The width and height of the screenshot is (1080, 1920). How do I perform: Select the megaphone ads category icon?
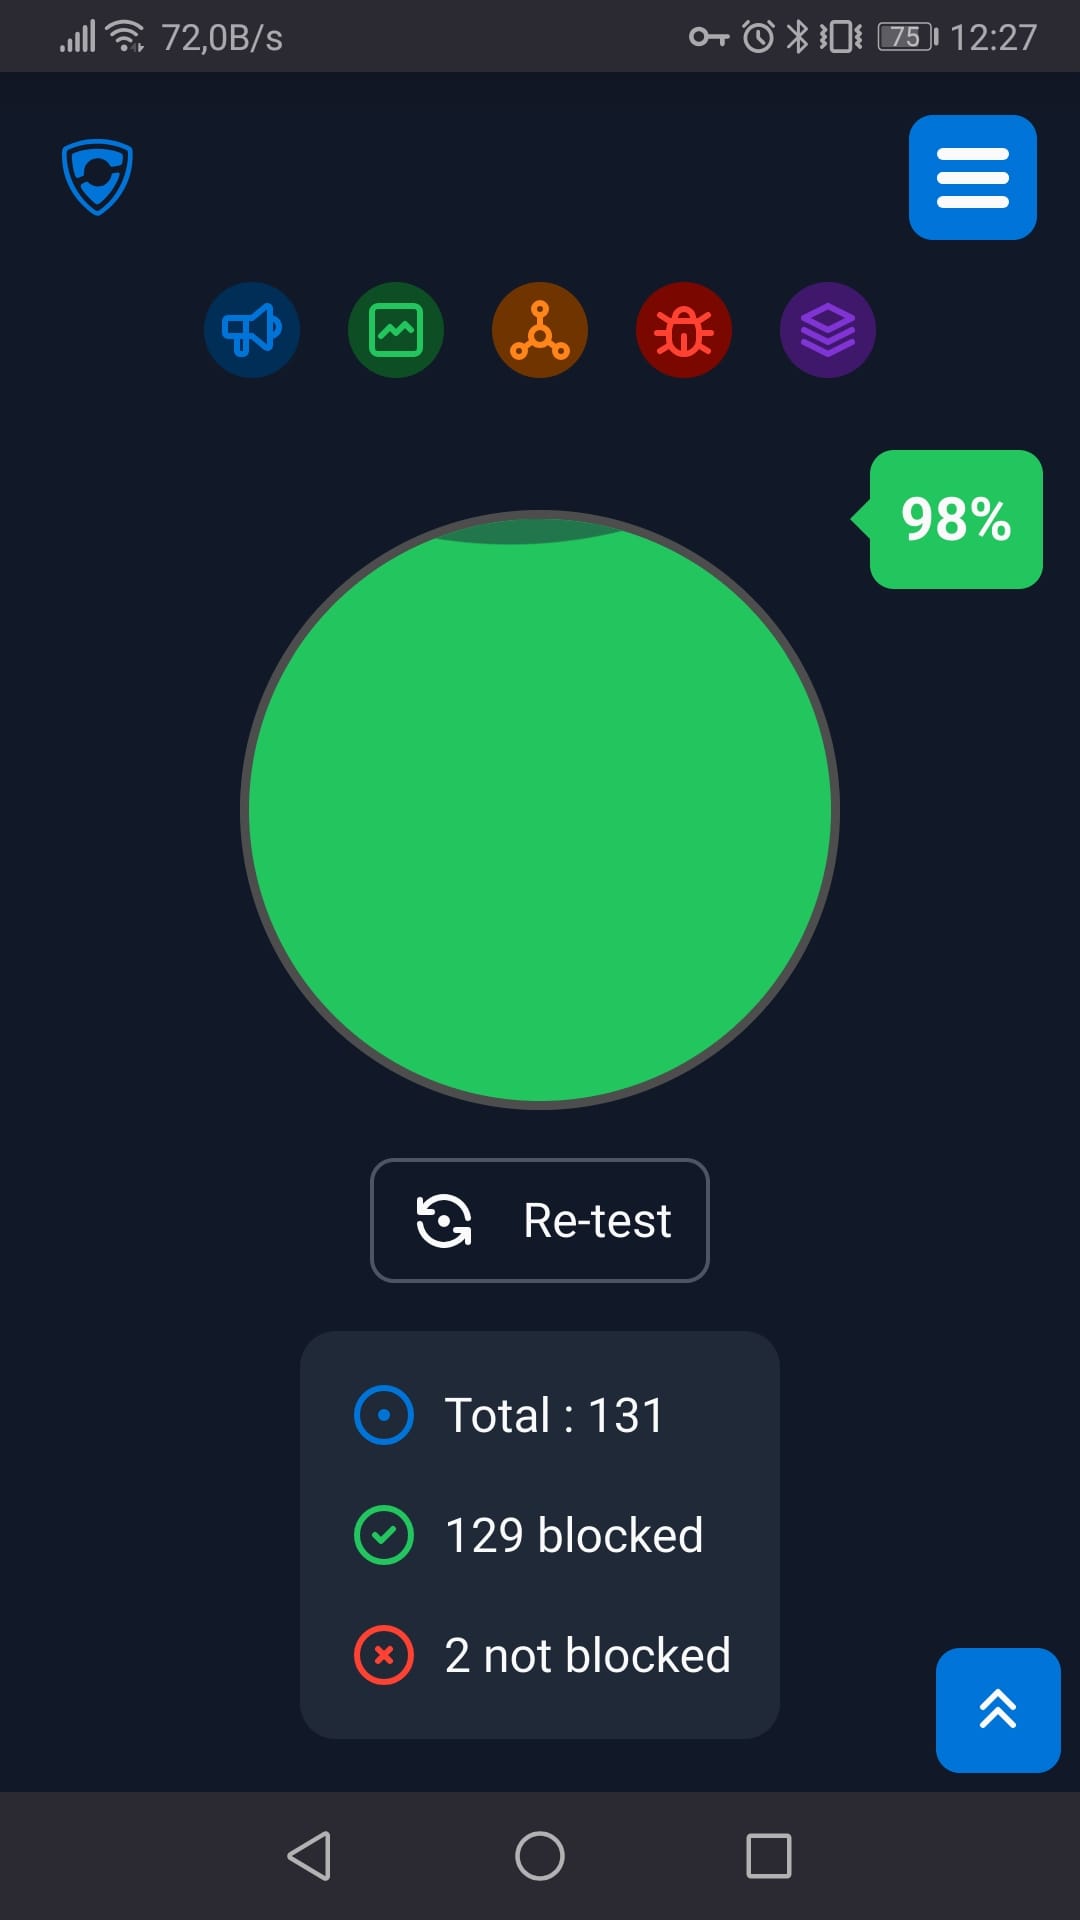pyautogui.click(x=252, y=330)
